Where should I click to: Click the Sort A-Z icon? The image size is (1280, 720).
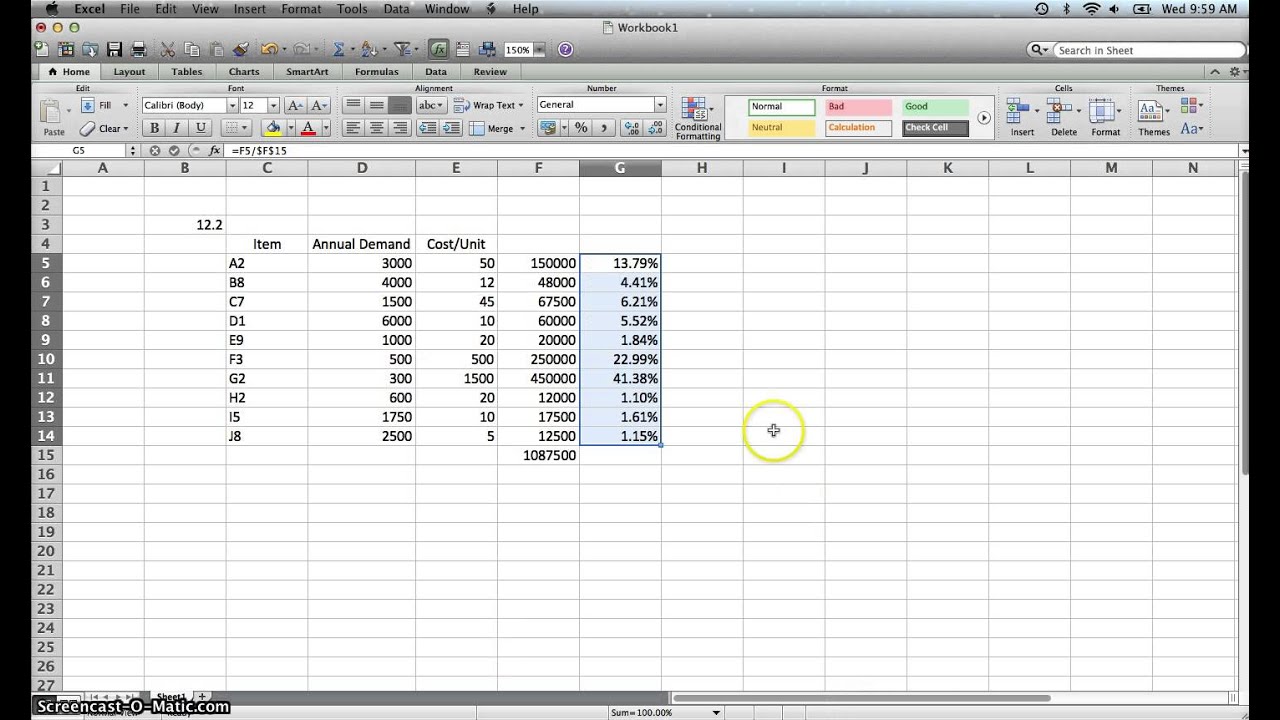coord(369,49)
